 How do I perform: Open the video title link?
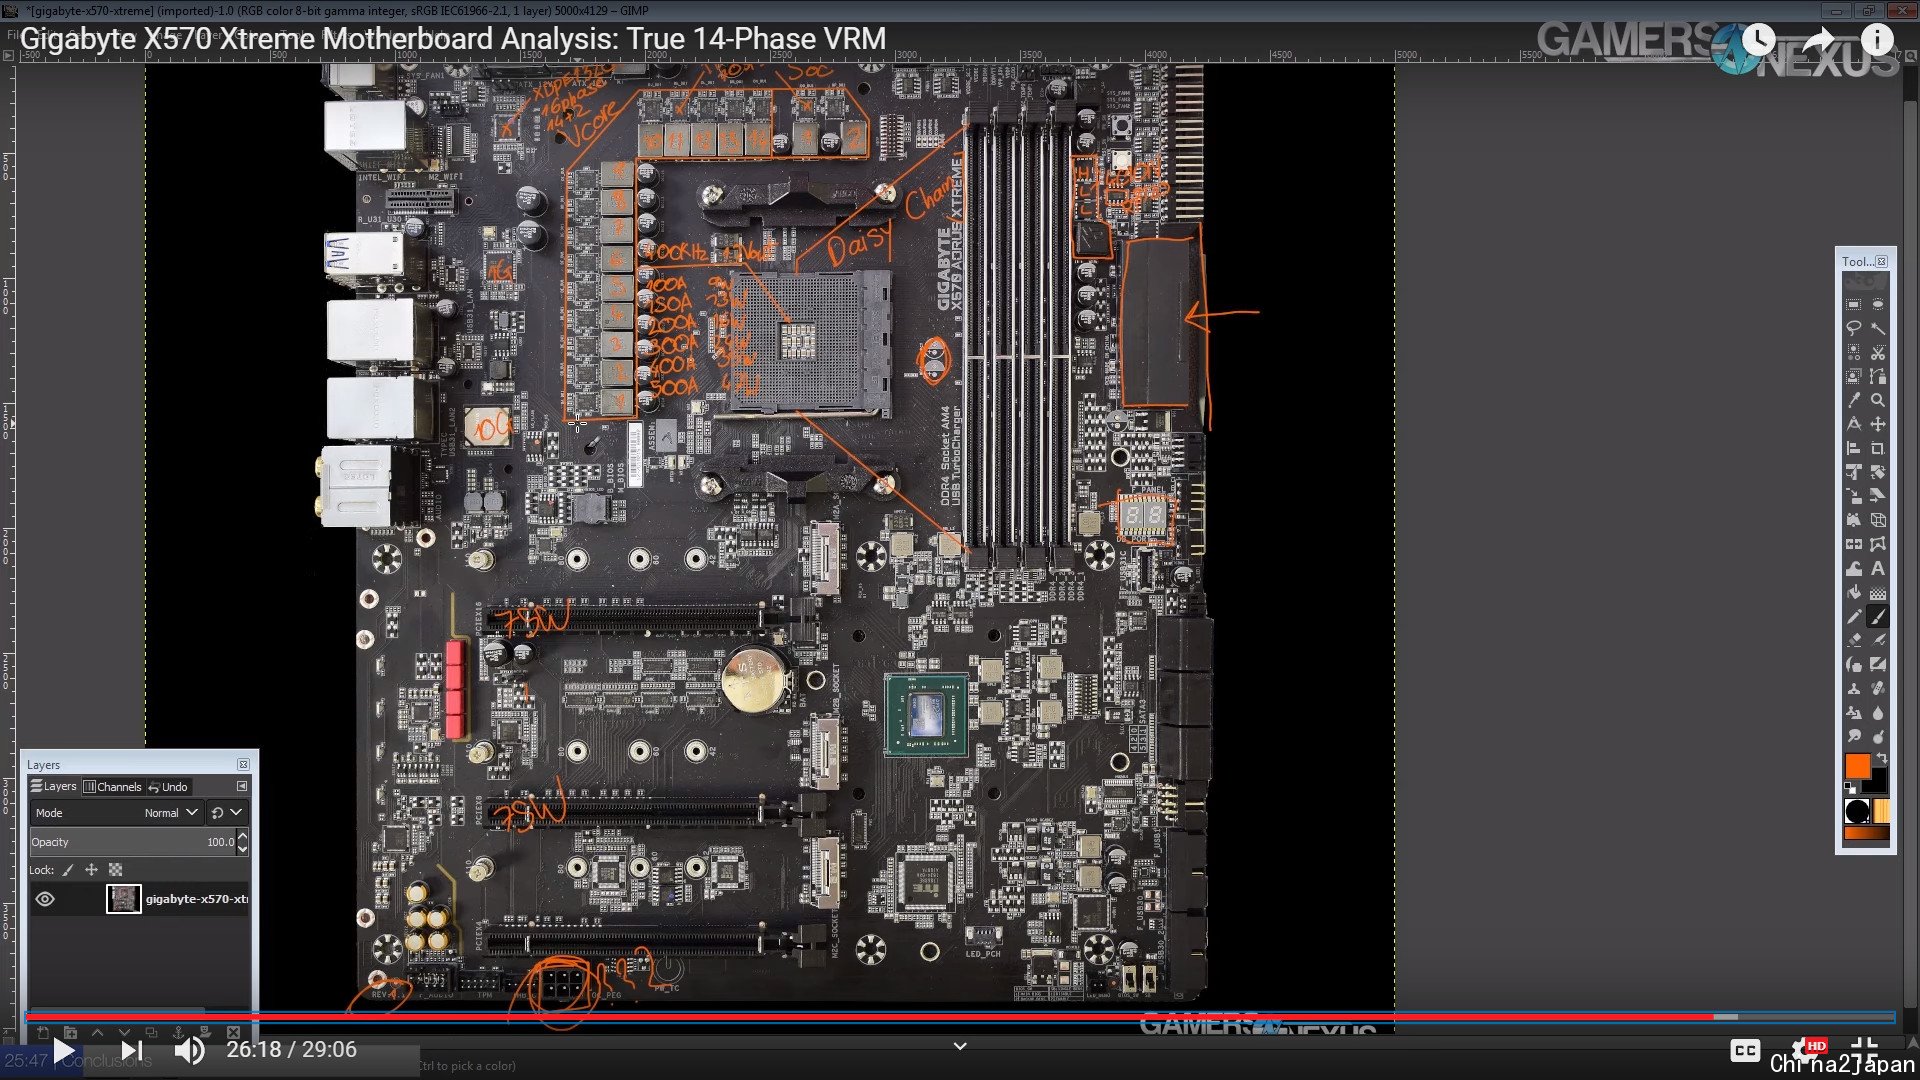(x=453, y=38)
